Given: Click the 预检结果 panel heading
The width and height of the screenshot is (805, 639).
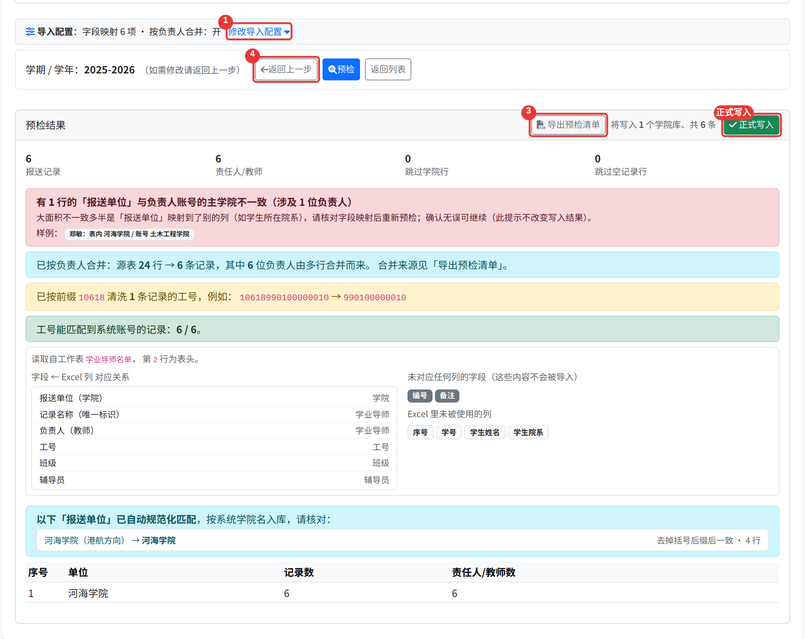Looking at the screenshot, I should coord(46,125).
